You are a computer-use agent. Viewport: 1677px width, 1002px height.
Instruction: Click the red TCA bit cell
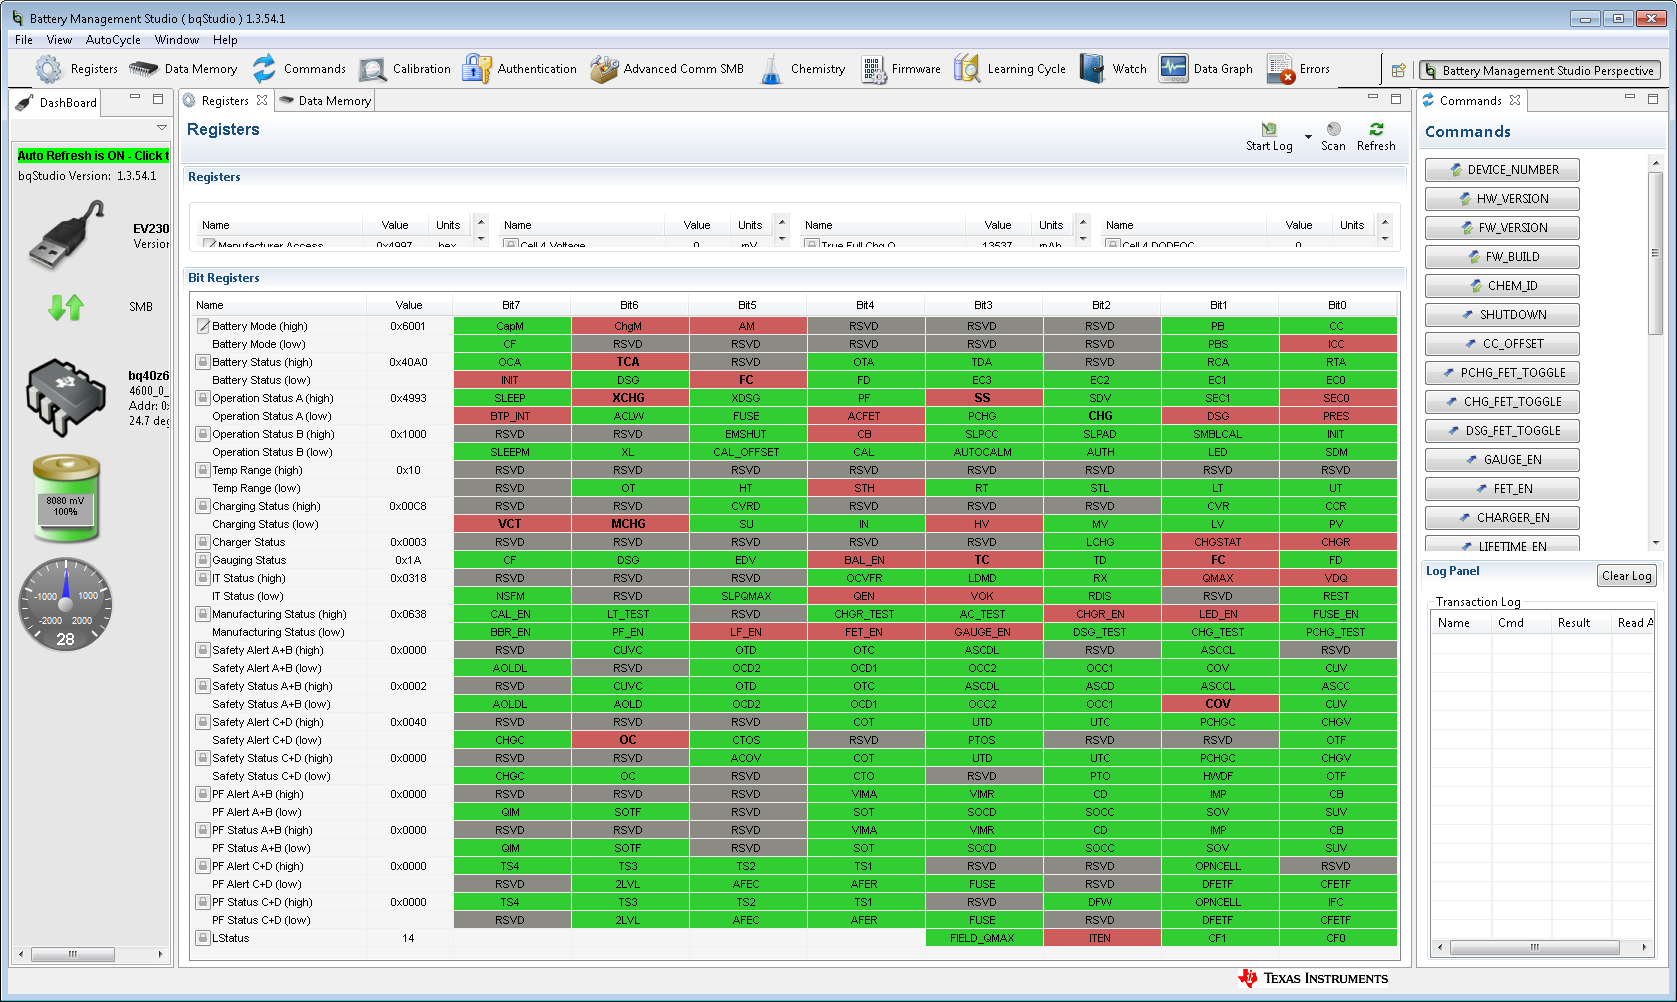[628, 362]
